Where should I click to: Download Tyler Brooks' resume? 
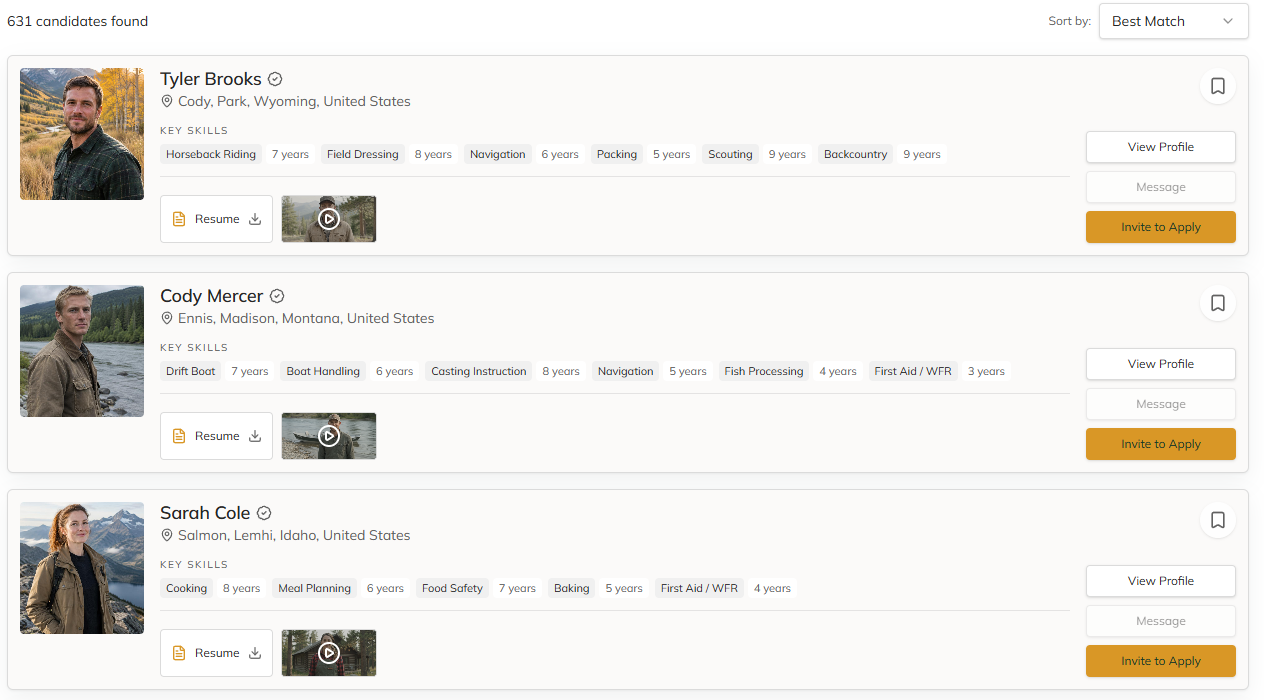point(216,219)
